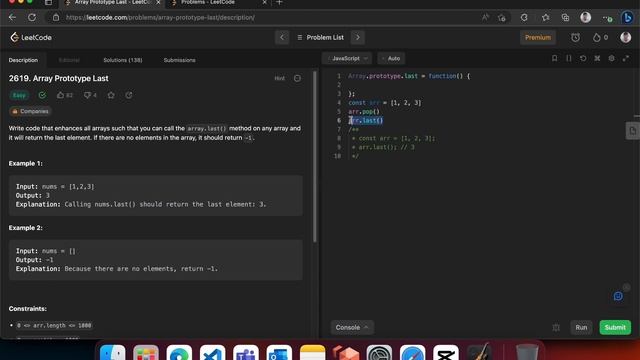Click the solved check mark icon
The height and width of the screenshot is (360, 640).
42,95
